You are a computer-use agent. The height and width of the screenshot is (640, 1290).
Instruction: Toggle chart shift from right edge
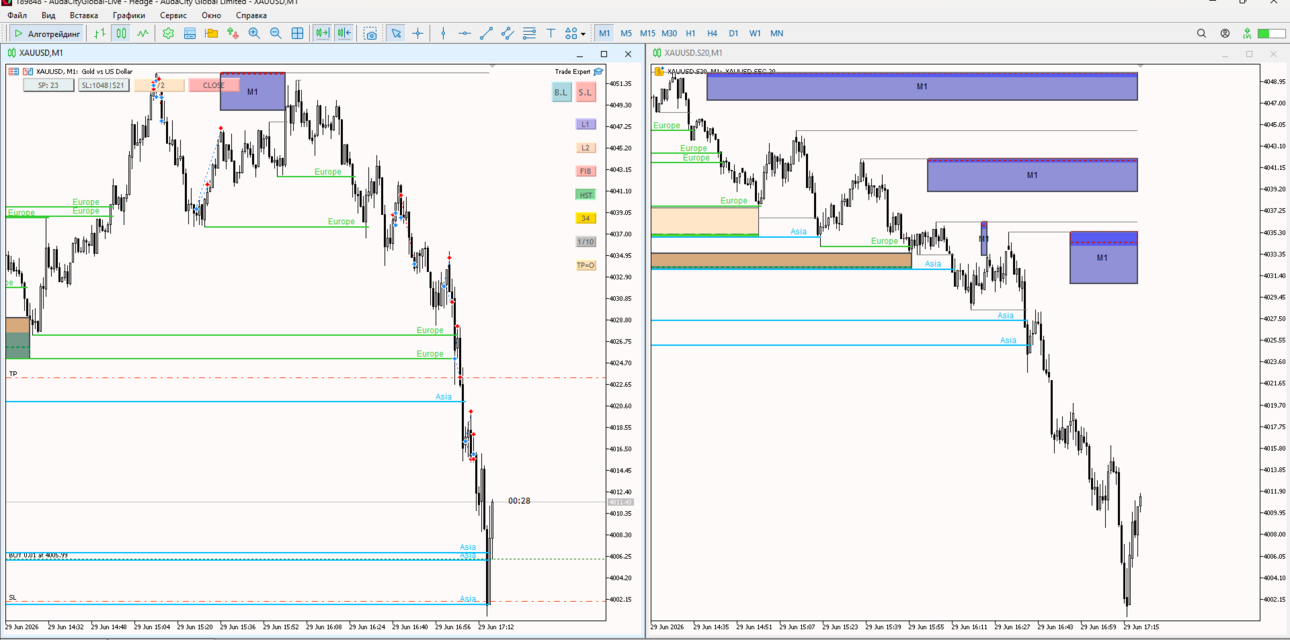tap(344, 33)
